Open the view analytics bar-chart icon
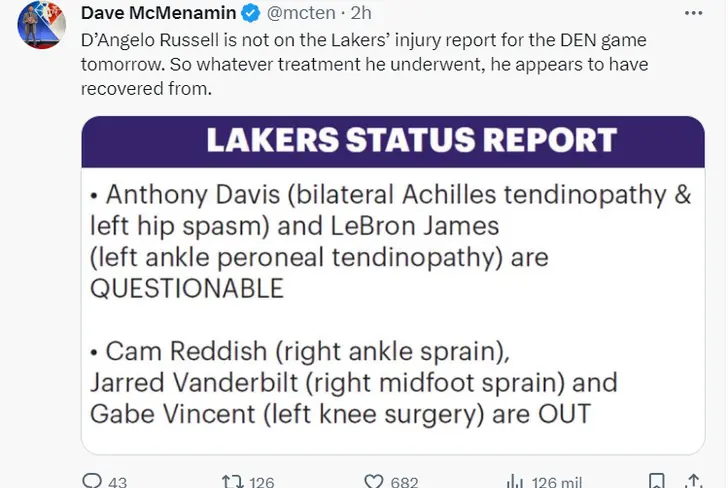This screenshot has height=488, width=728. click(x=515, y=481)
